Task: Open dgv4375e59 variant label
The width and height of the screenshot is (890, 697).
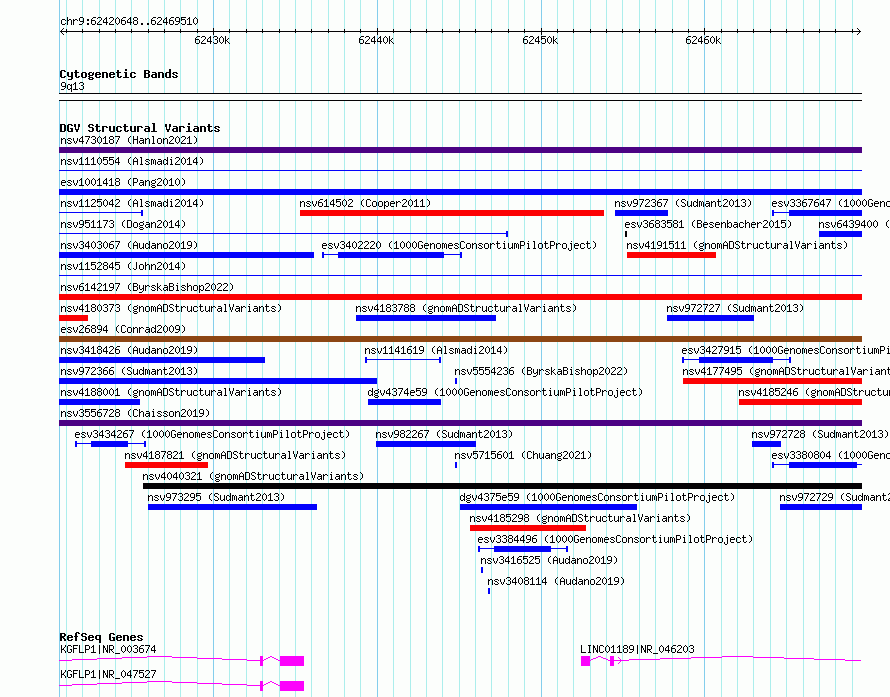Action: (x=597, y=497)
